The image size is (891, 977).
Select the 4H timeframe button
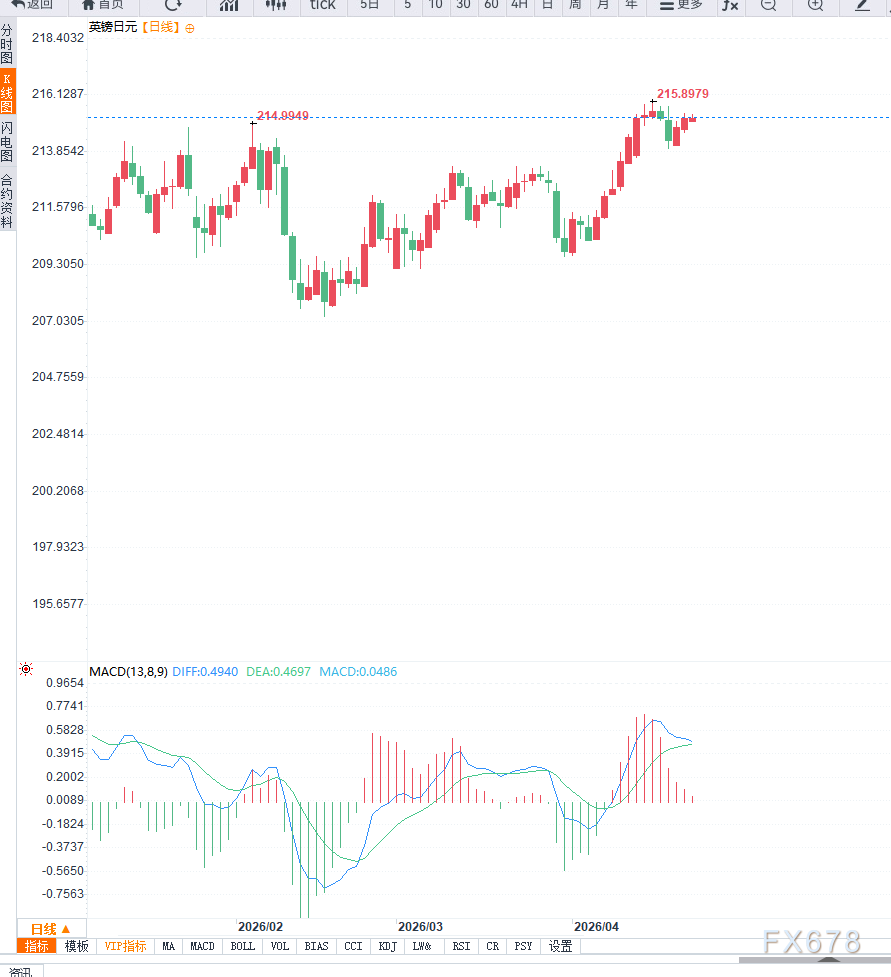(x=519, y=5)
